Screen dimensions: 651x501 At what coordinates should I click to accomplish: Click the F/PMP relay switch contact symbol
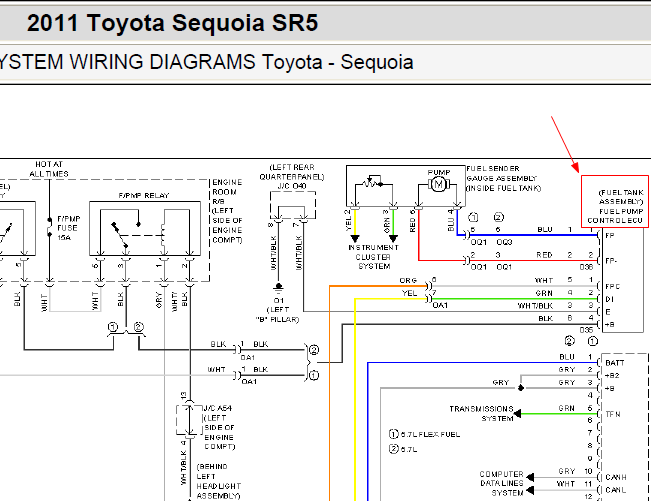tap(120, 235)
